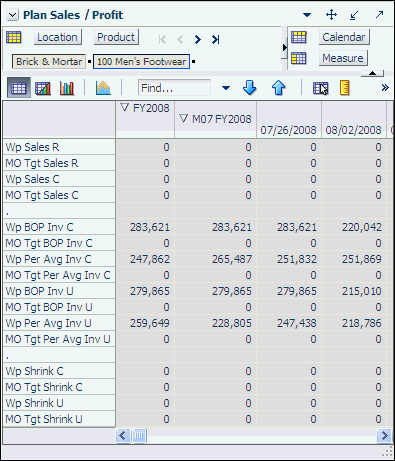Open the 100 Men's Footwear product selector

pyautogui.click(x=142, y=62)
